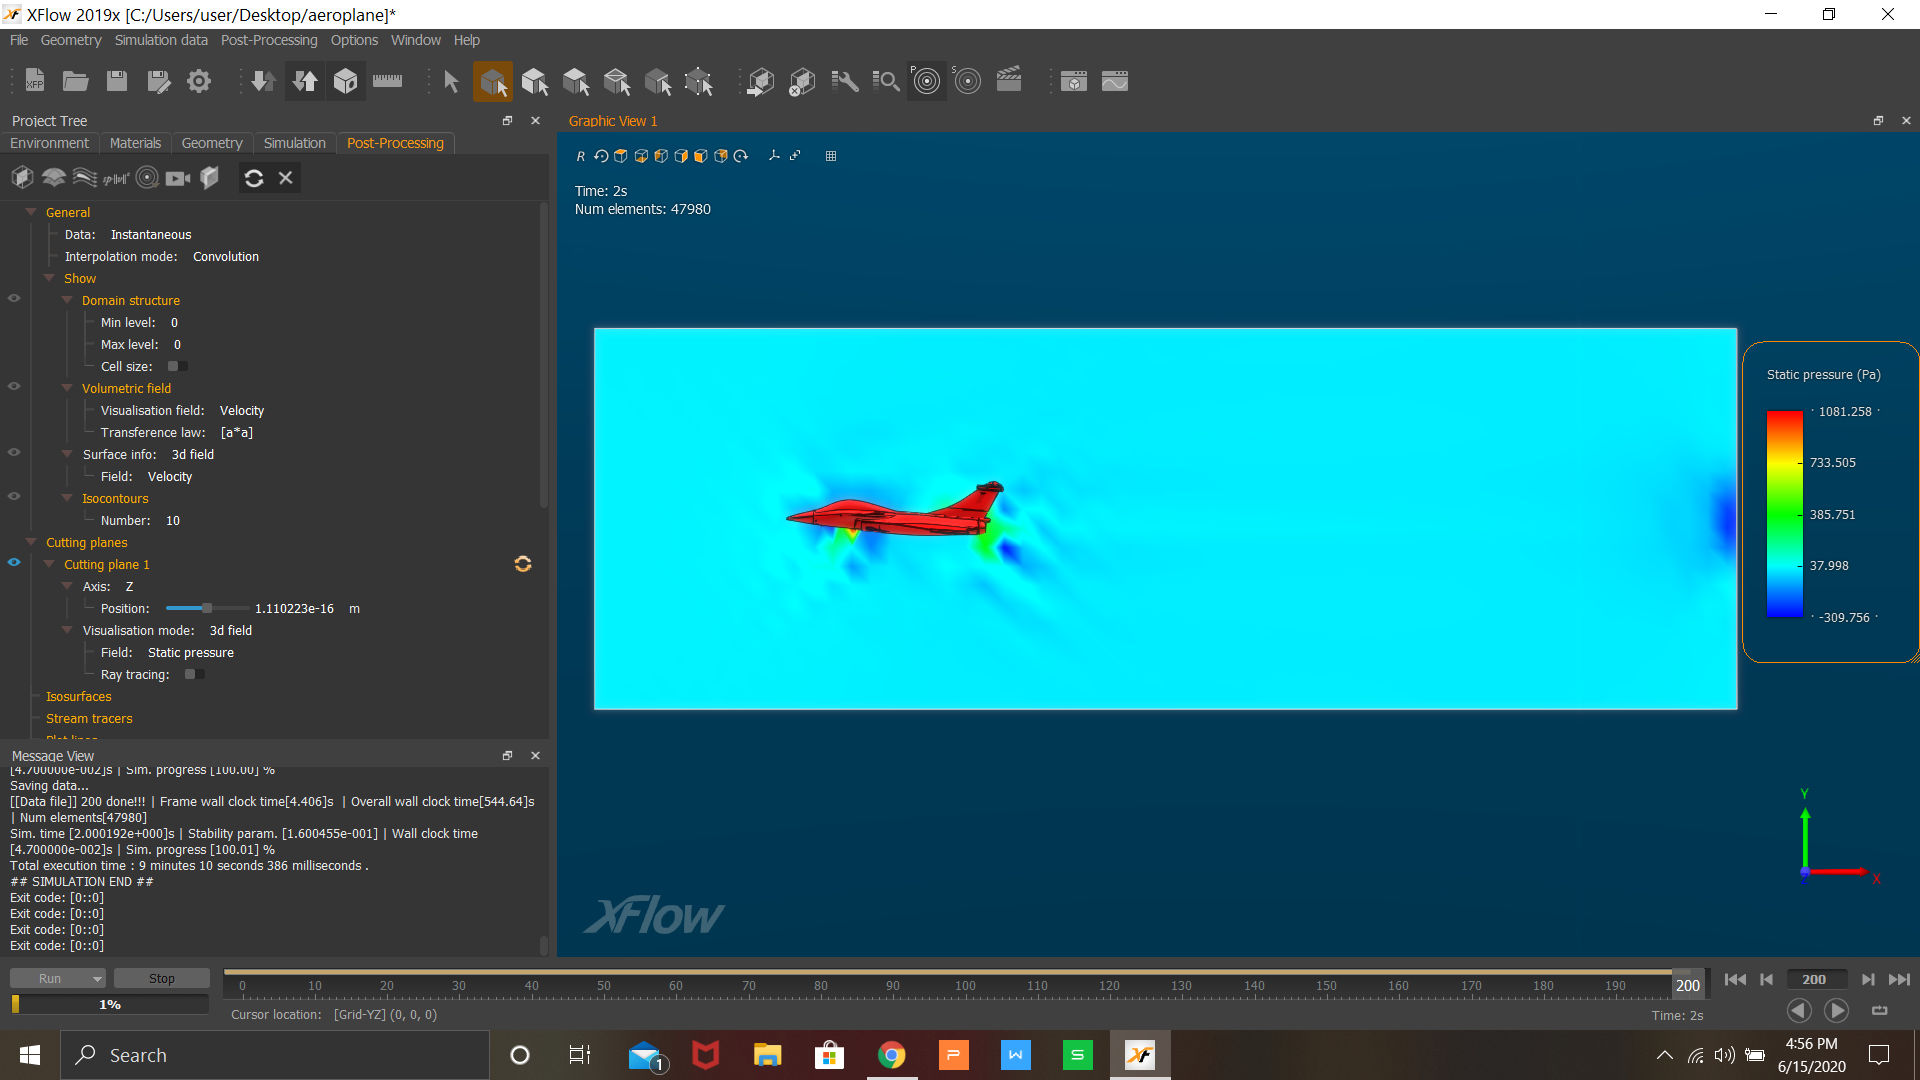The height and width of the screenshot is (1080, 1920).
Task: Add a camera using the camera icon
Action: (x=178, y=178)
